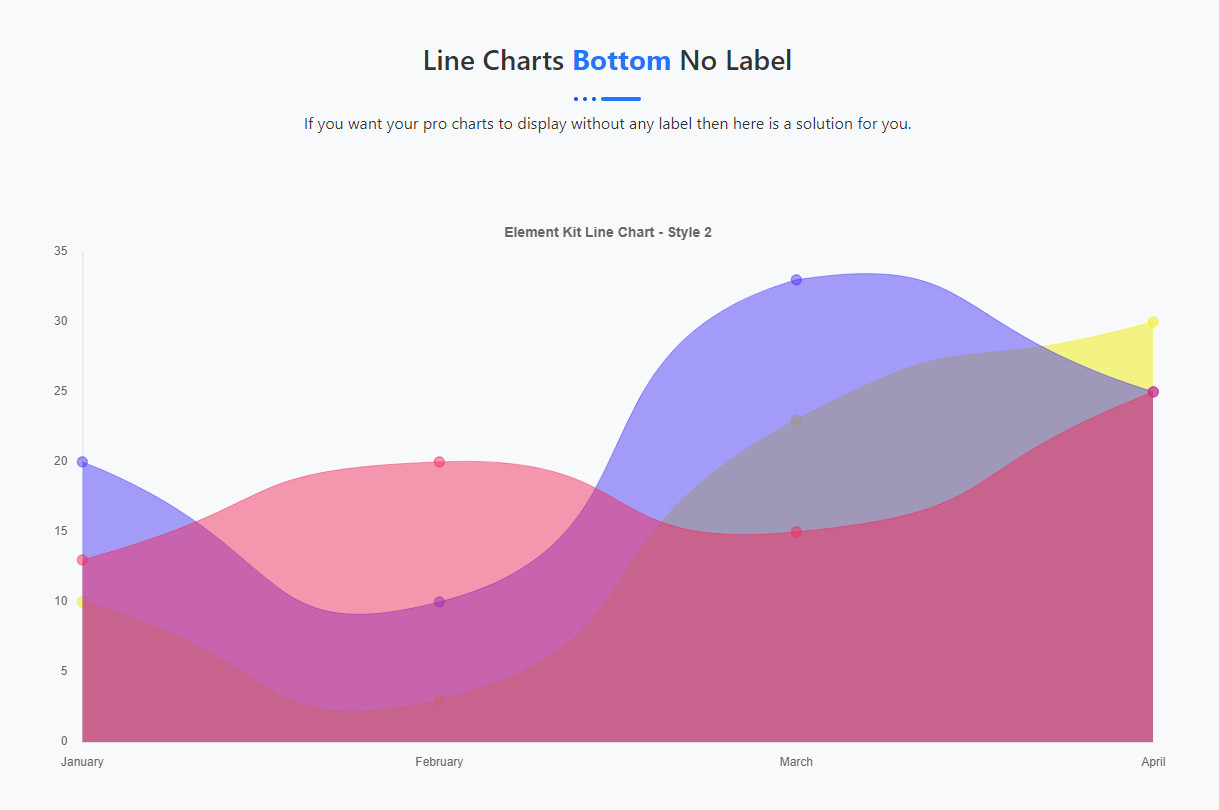Click the 35 label on the y-axis

(61, 251)
